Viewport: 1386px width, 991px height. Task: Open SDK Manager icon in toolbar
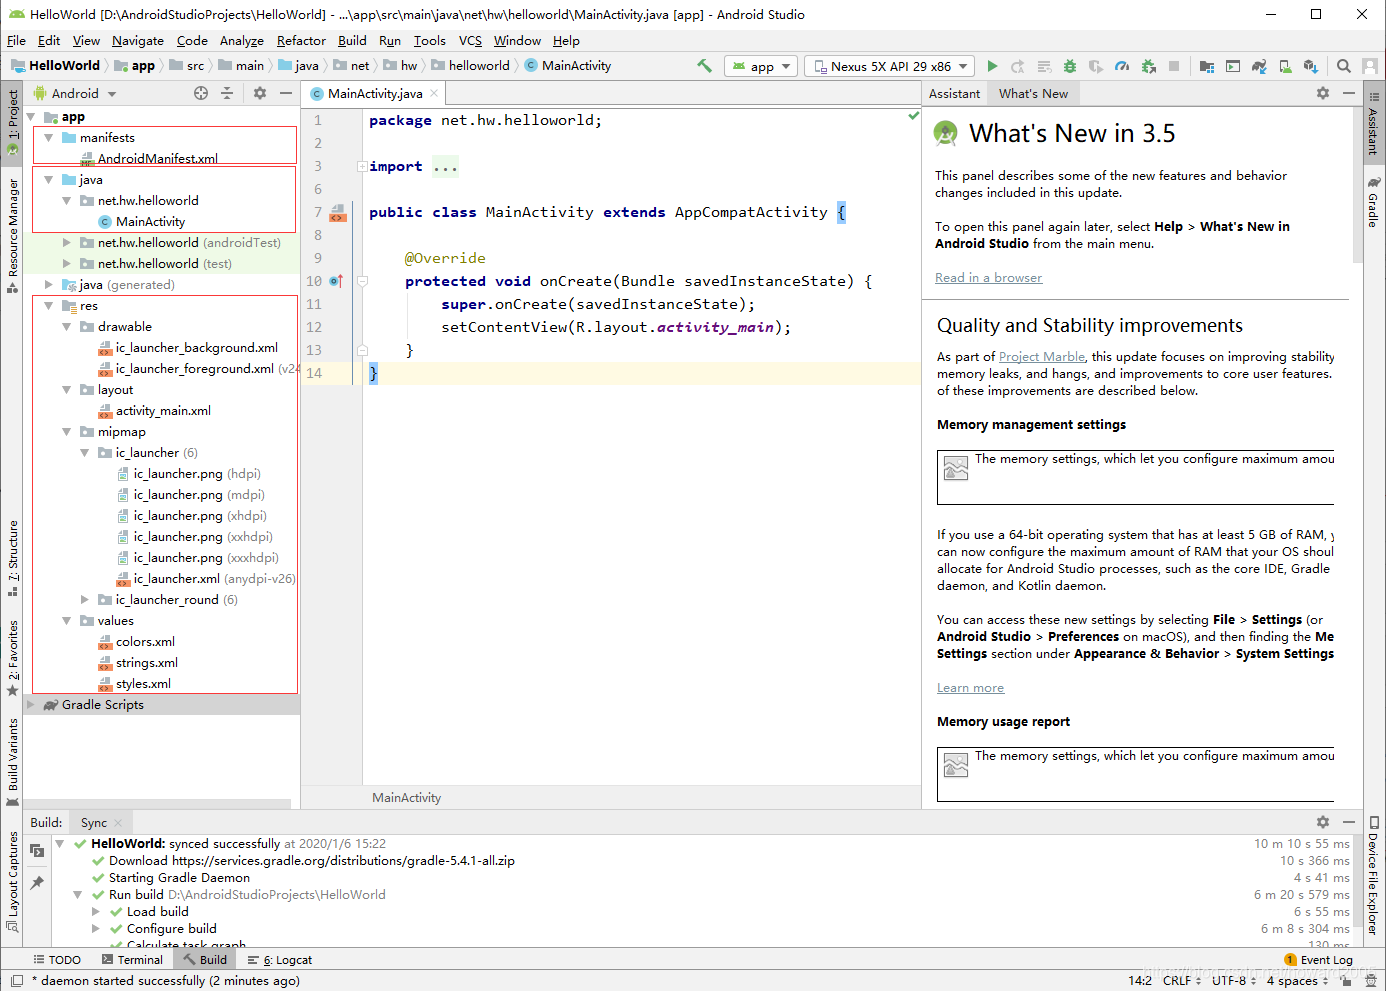(x=1311, y=66)
